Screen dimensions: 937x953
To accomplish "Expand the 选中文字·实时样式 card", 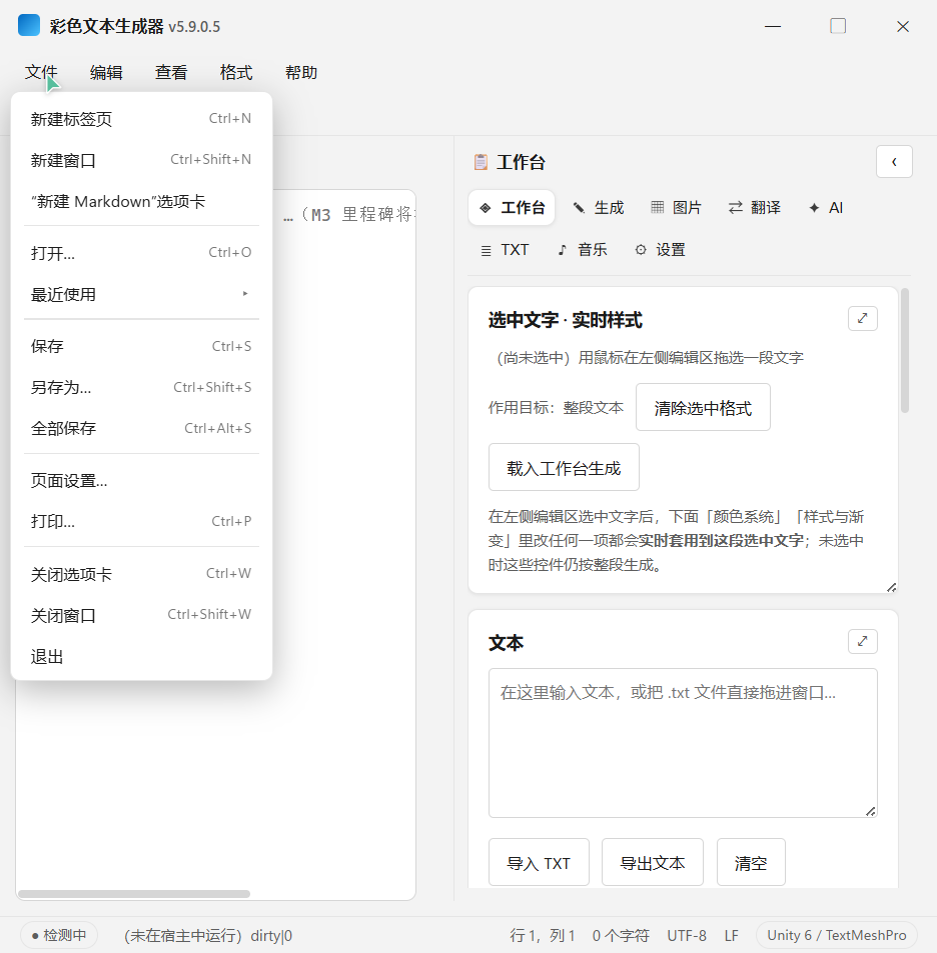I will (862, 318).
